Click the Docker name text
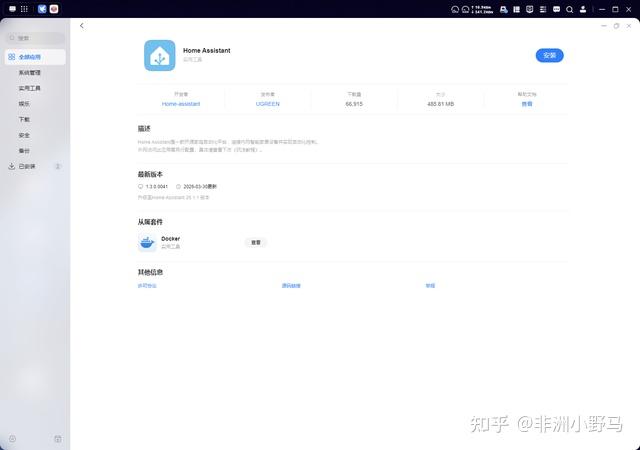 pyautogui.click(x=171, y=238)
